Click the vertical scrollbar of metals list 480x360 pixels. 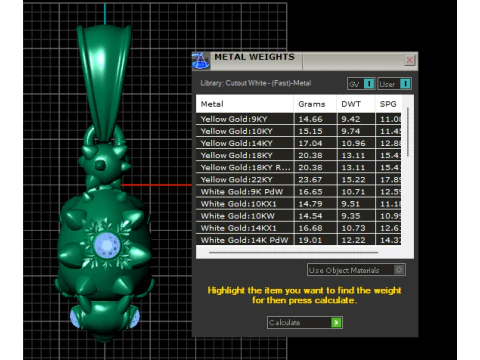tap(408, 132)
